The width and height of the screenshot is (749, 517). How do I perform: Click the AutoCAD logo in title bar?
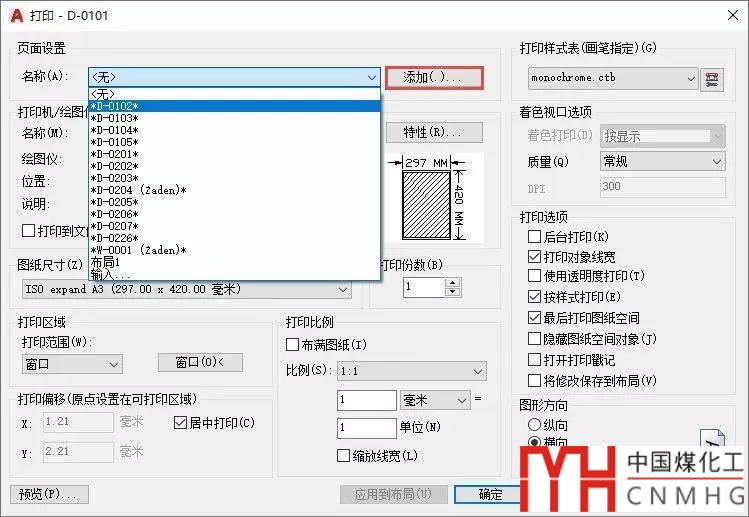tap(17, 16)
